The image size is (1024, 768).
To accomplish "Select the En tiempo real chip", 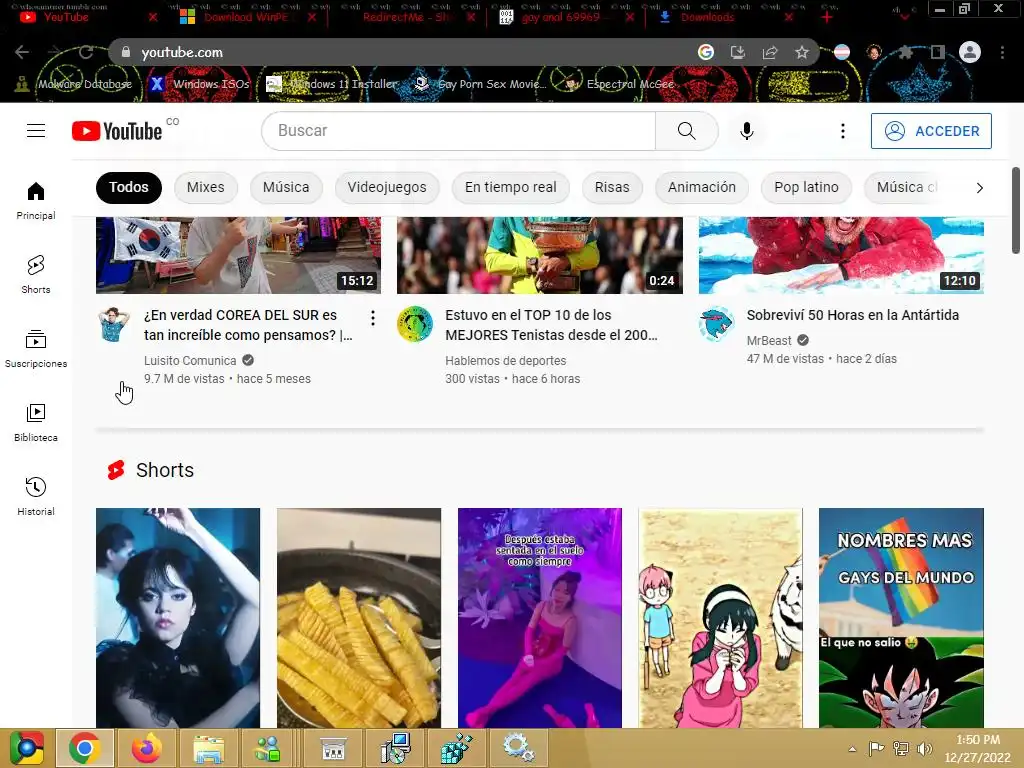I will point(511,187).
